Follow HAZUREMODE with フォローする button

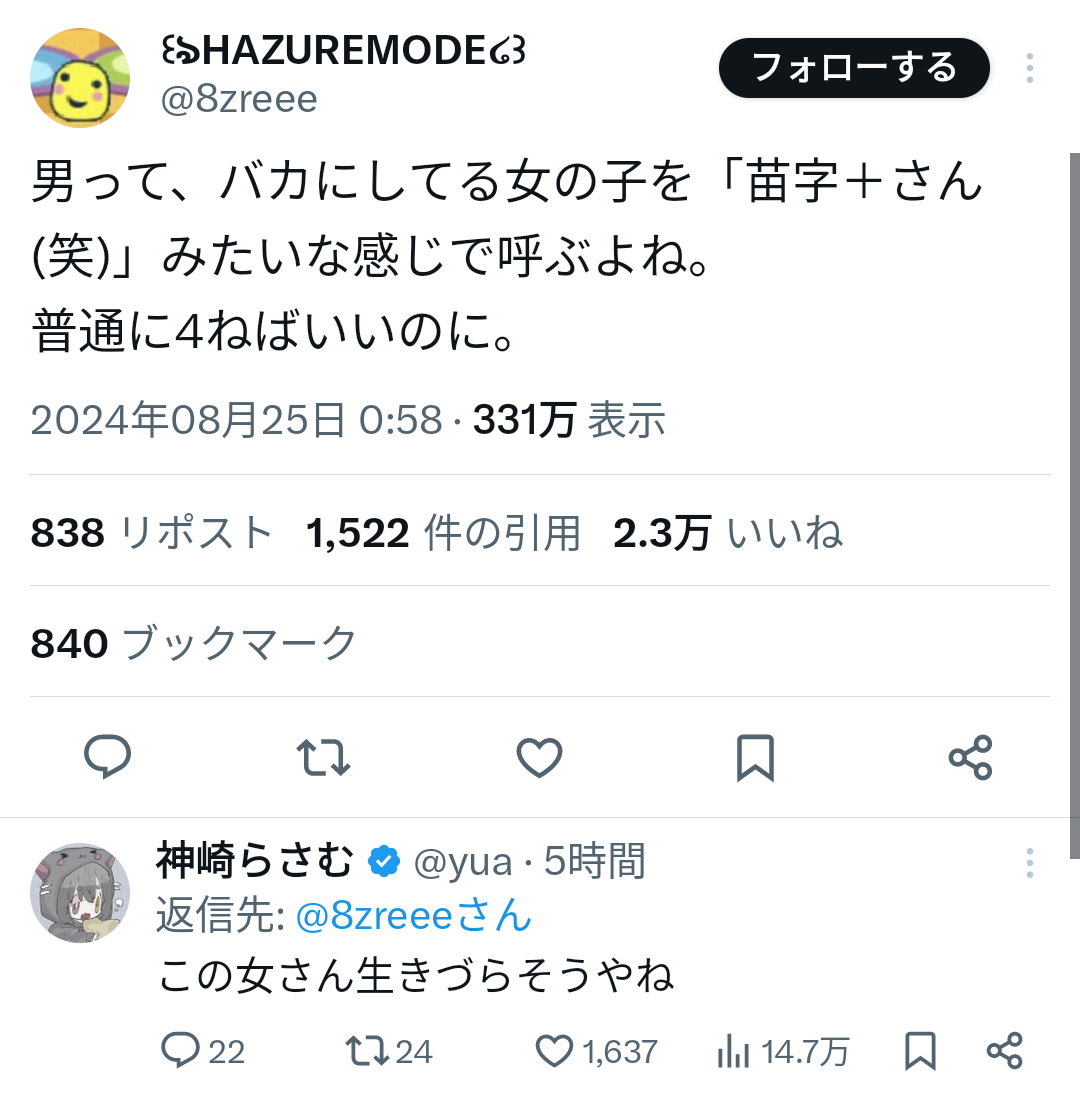(854, 68)
